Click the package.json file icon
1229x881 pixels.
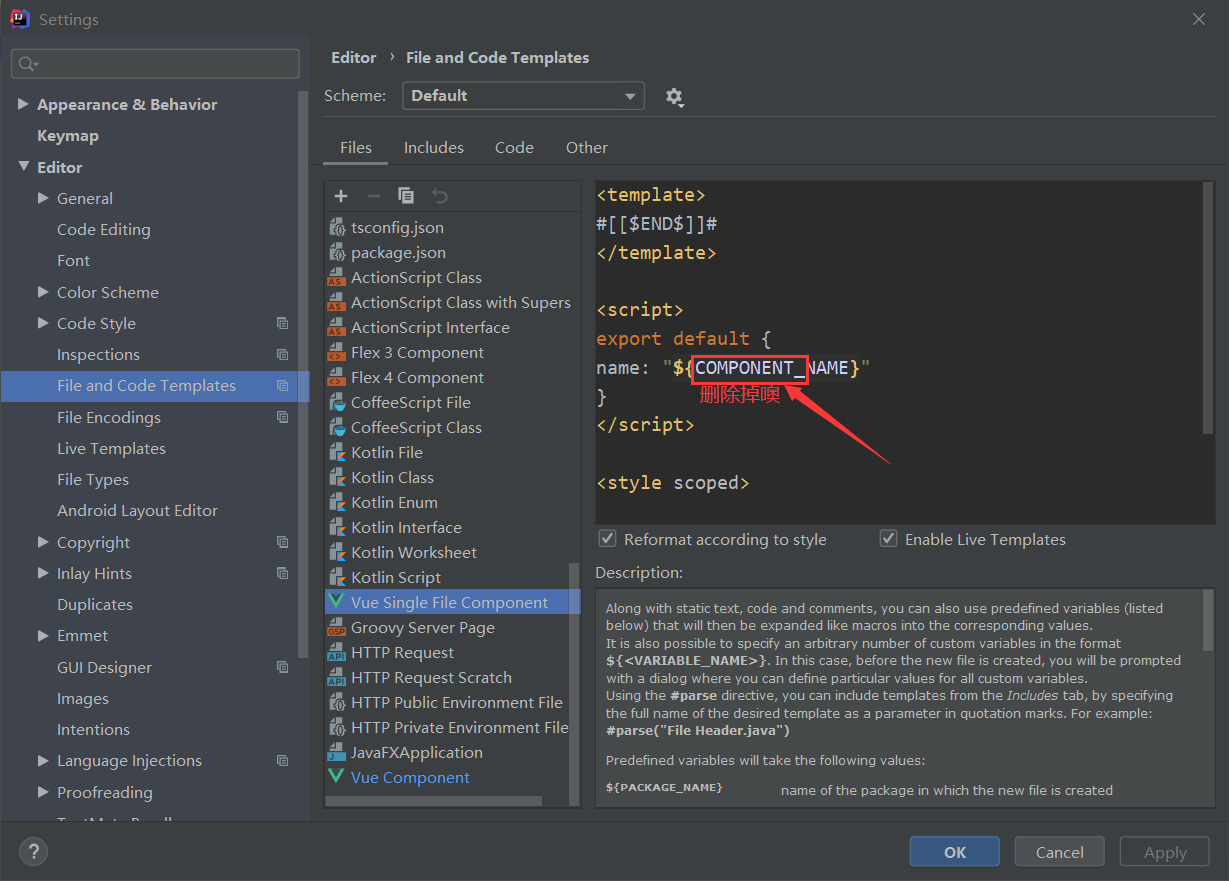337,252
